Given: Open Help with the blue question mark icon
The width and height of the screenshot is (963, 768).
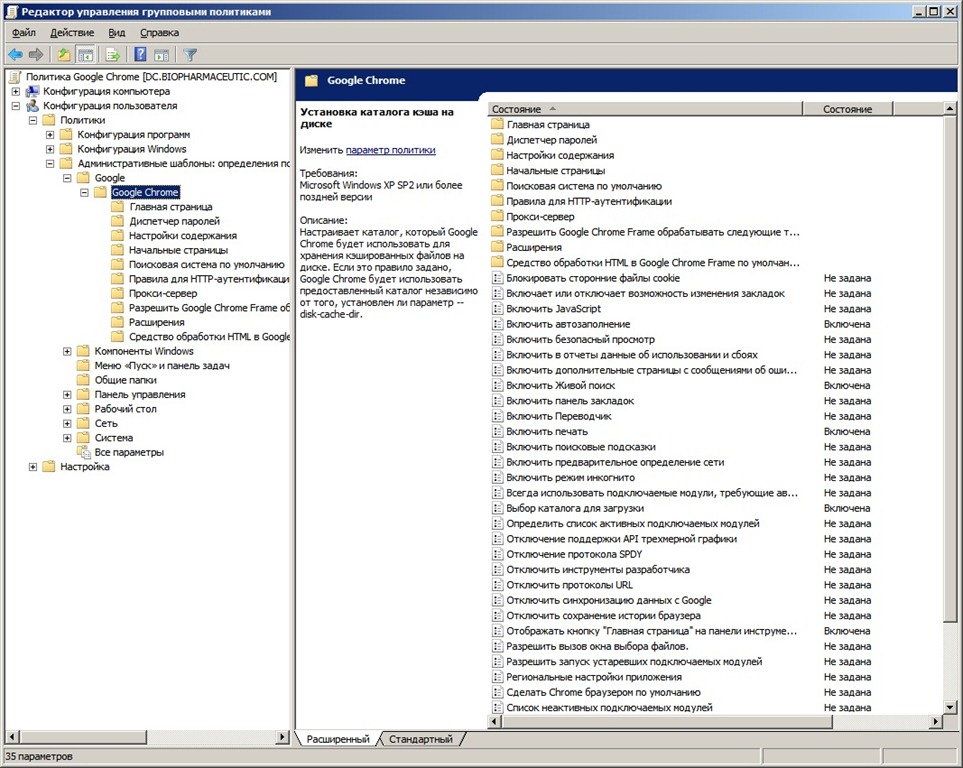Looking at the screenshot, I should coord(140,55).
